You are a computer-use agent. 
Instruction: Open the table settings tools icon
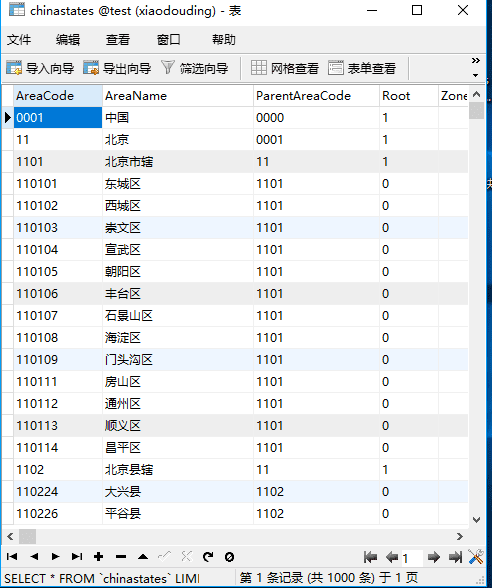pos(476,557)
